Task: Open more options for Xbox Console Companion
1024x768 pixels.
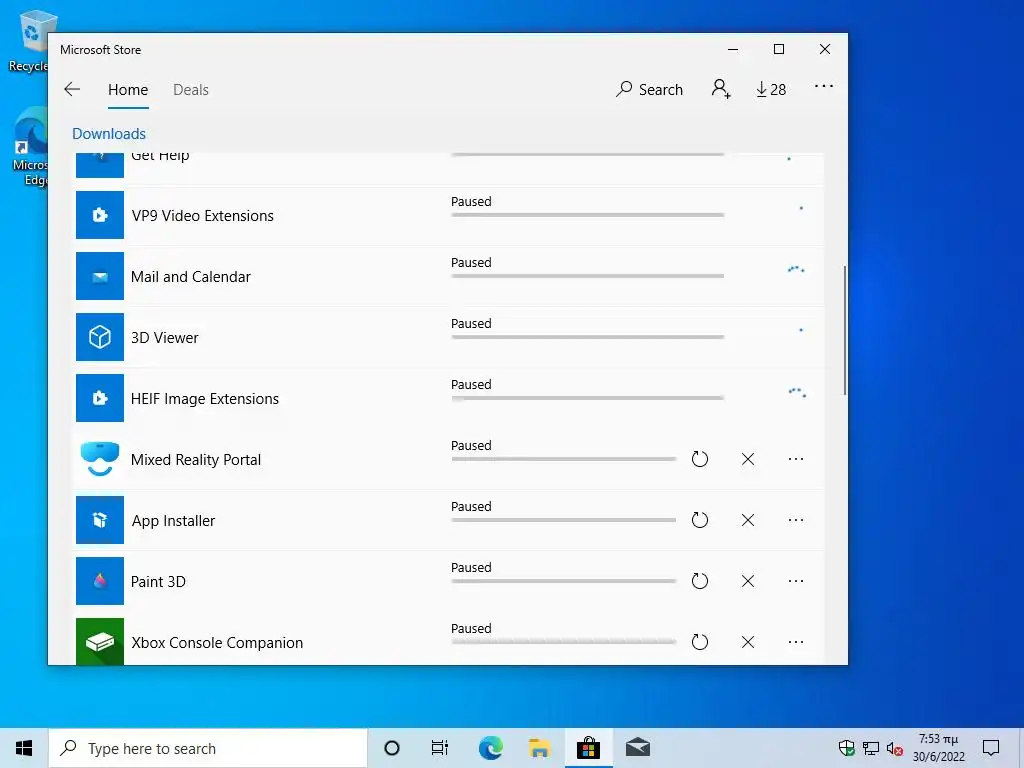Action: pyautogui.click(x=795, y=642)
